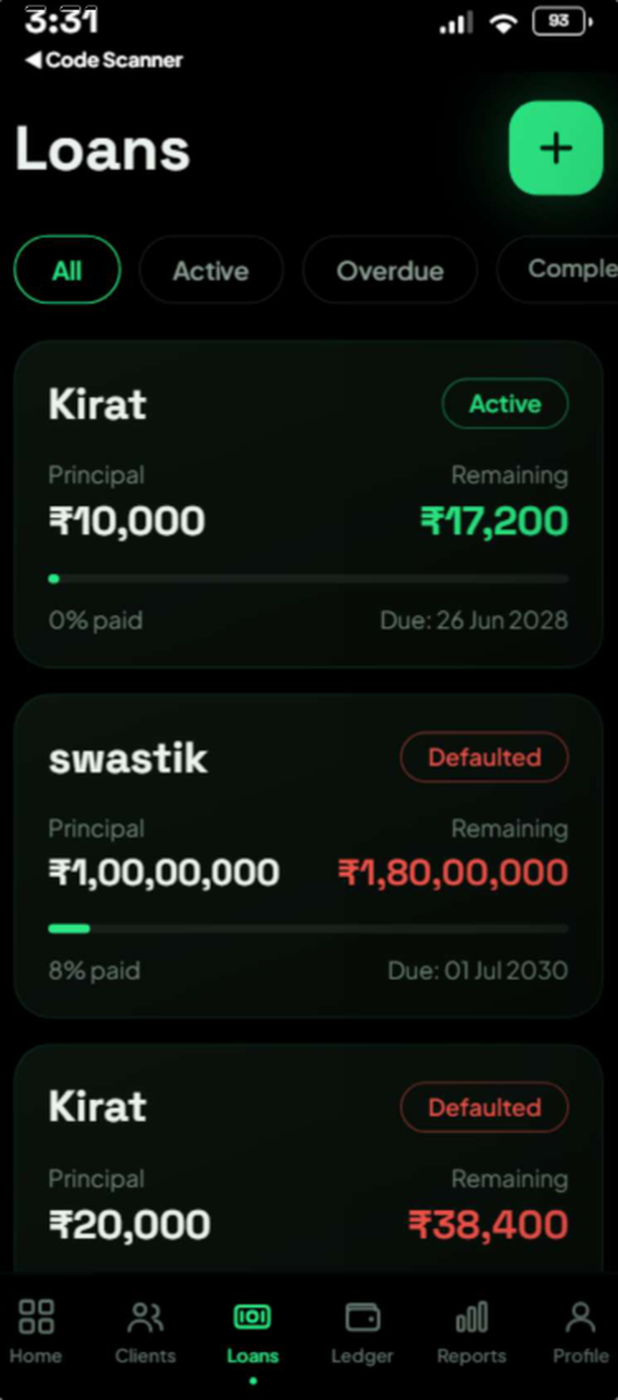This screenshot has width=618, height=1400.
Task: Click Kirat's 0% paid progress bar
Action: tap(308, 578)
